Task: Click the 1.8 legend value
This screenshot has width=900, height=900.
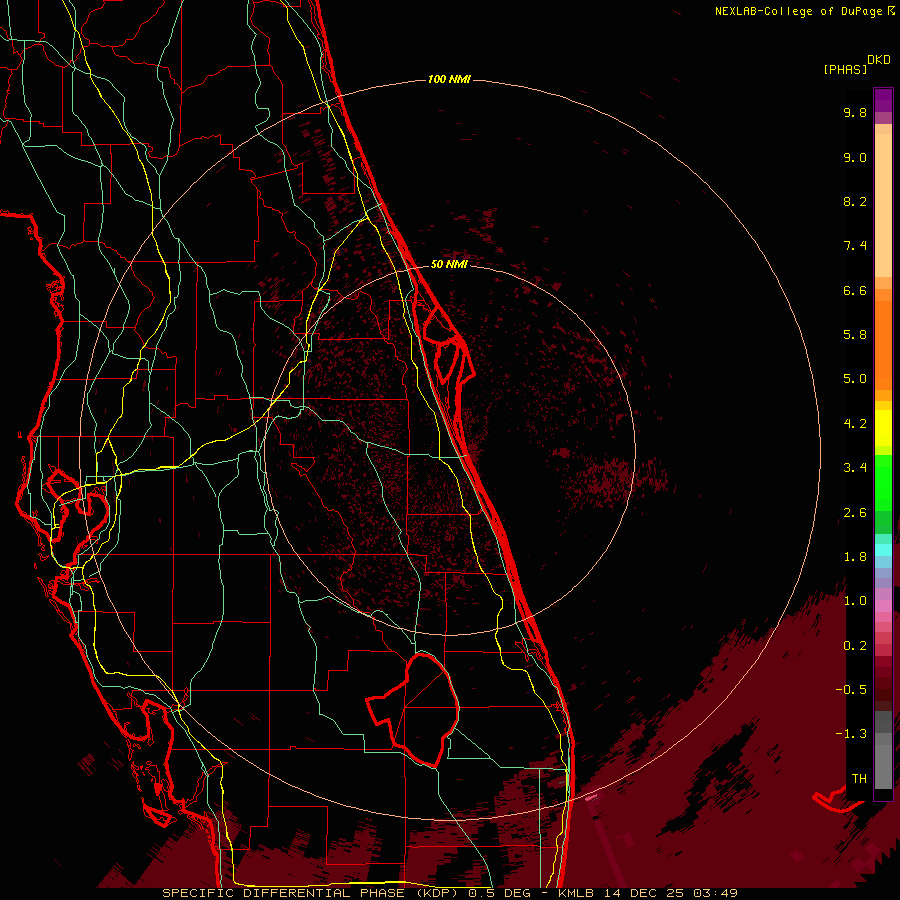Action: coord(855,557)
